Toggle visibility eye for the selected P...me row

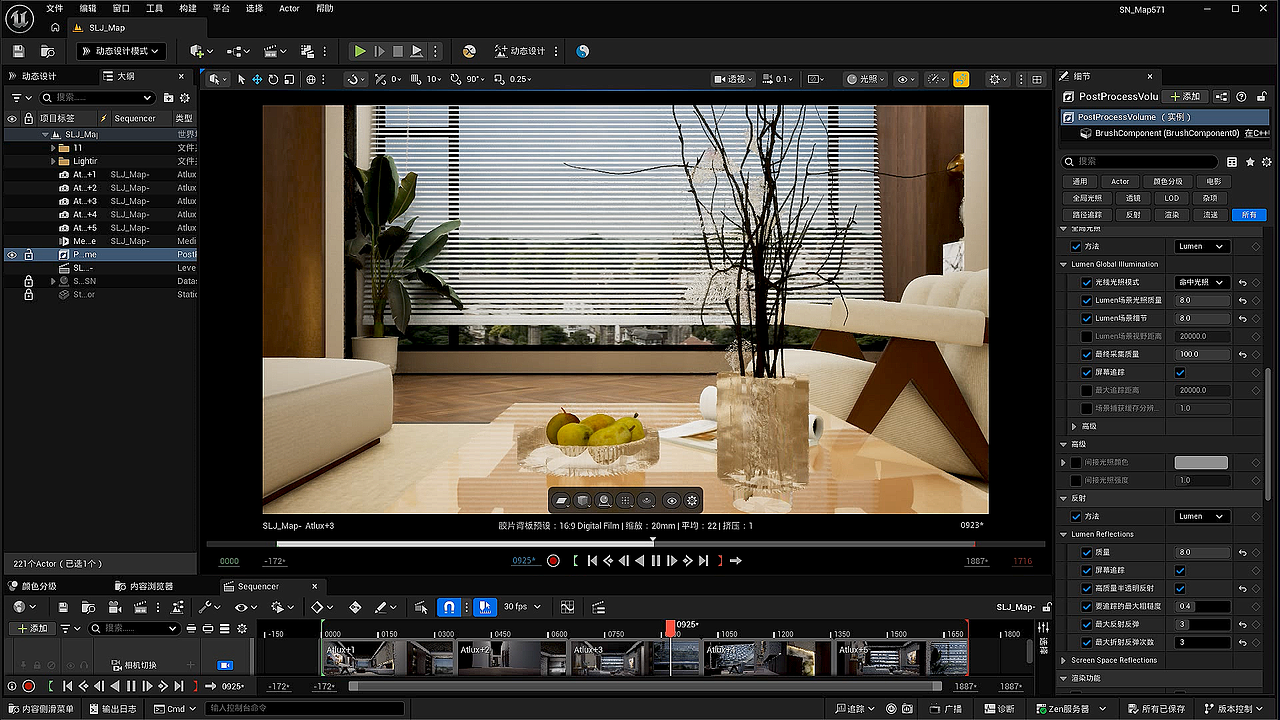pos(12,255)
